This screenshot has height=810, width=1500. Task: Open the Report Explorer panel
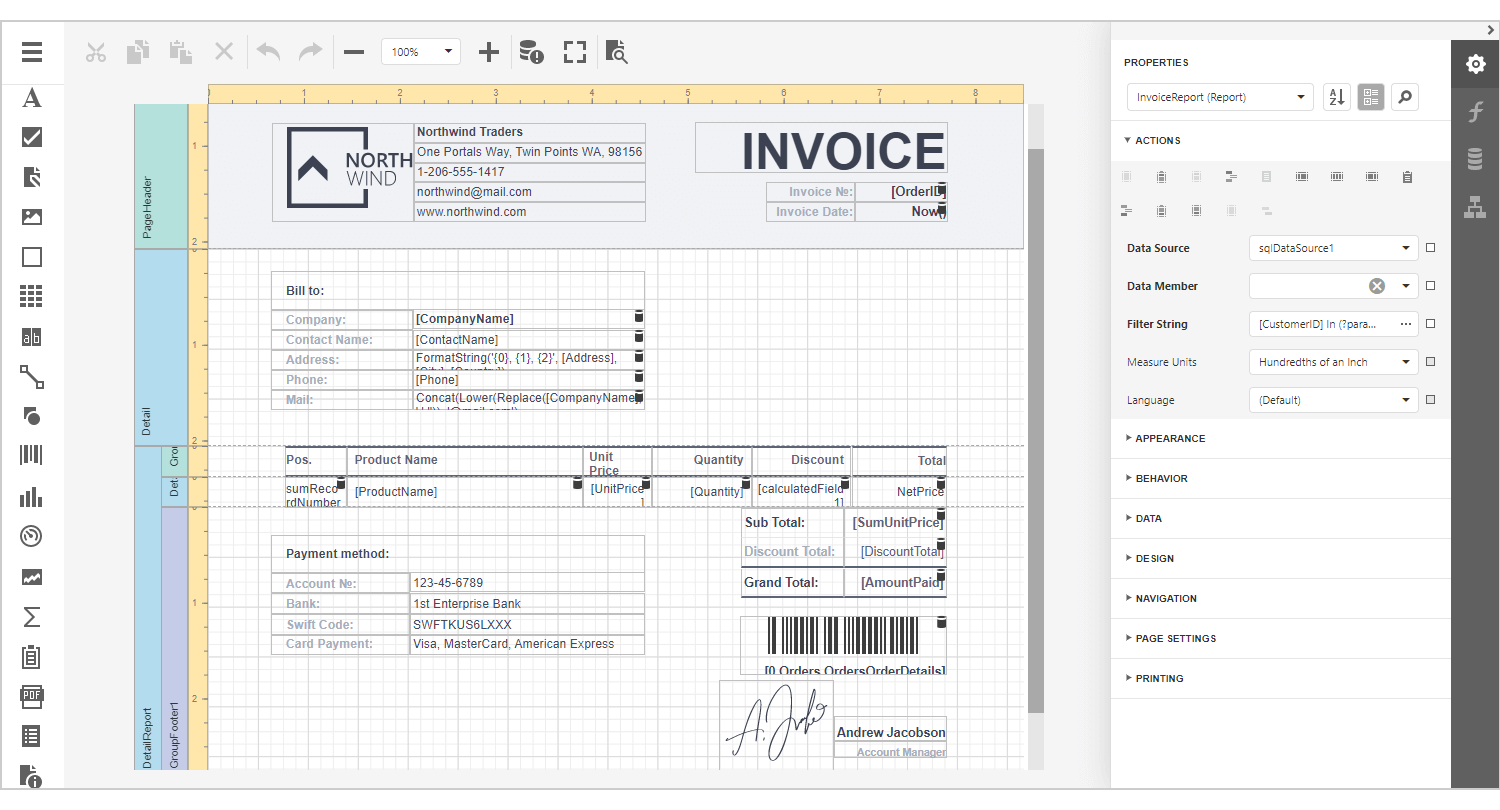tap(1475, 207)
